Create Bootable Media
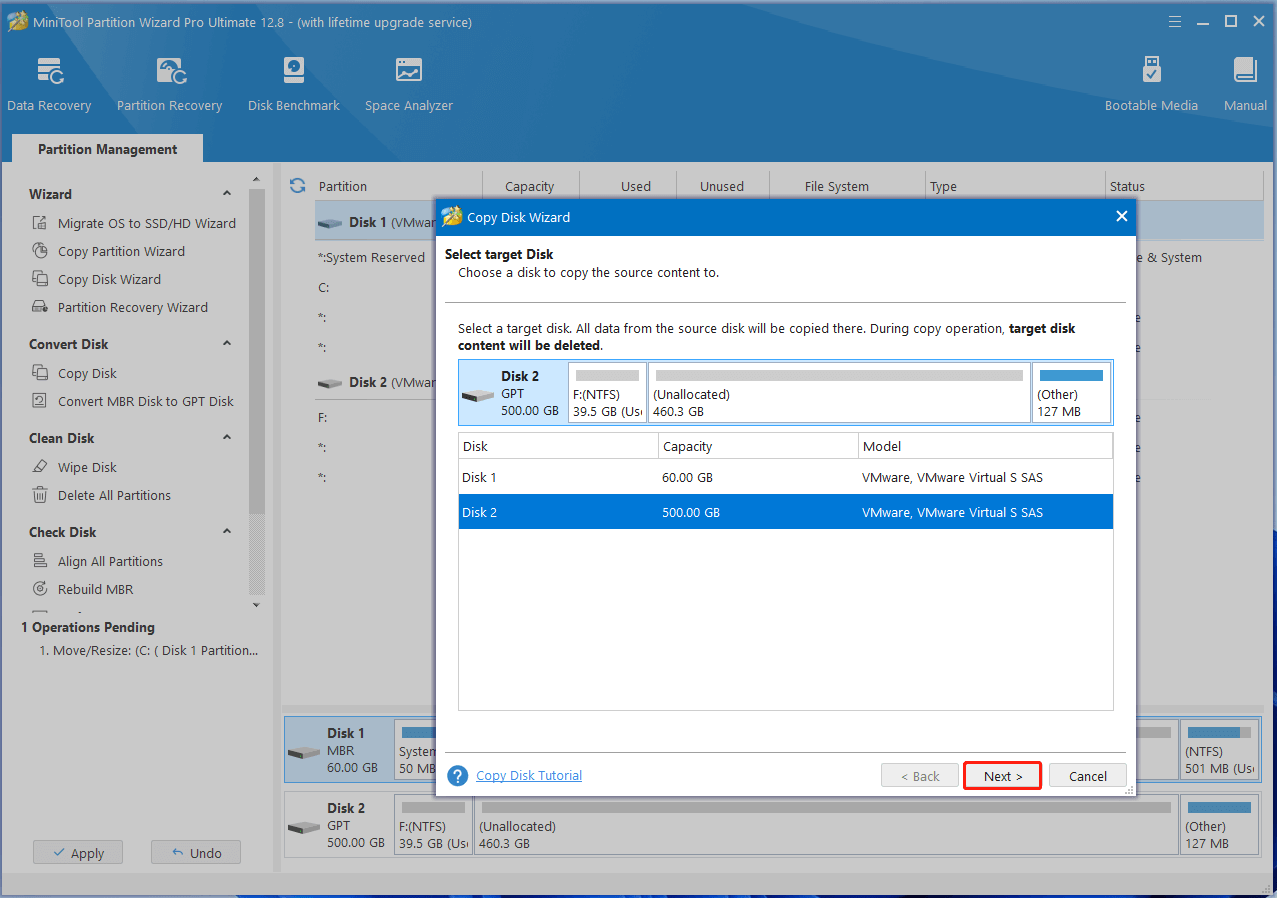1277x898 pixels. click(1151, 85)
